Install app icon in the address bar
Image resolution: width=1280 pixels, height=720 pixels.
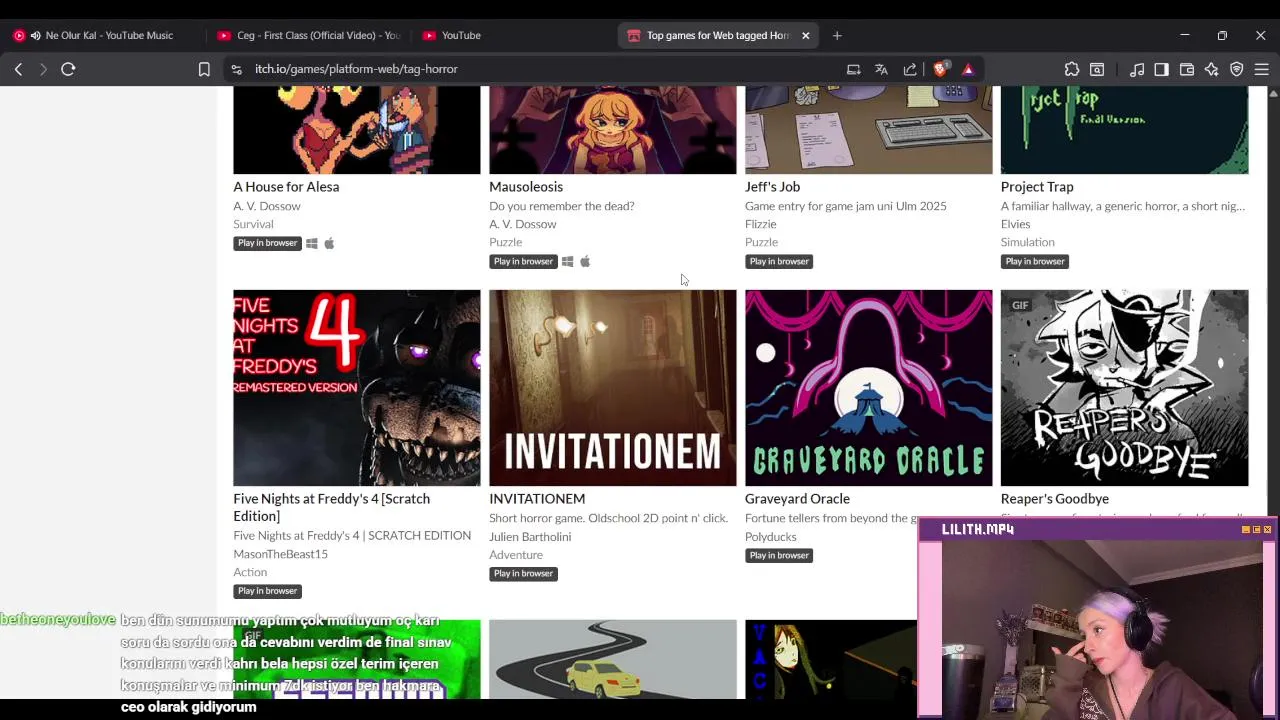pos(853,69)
